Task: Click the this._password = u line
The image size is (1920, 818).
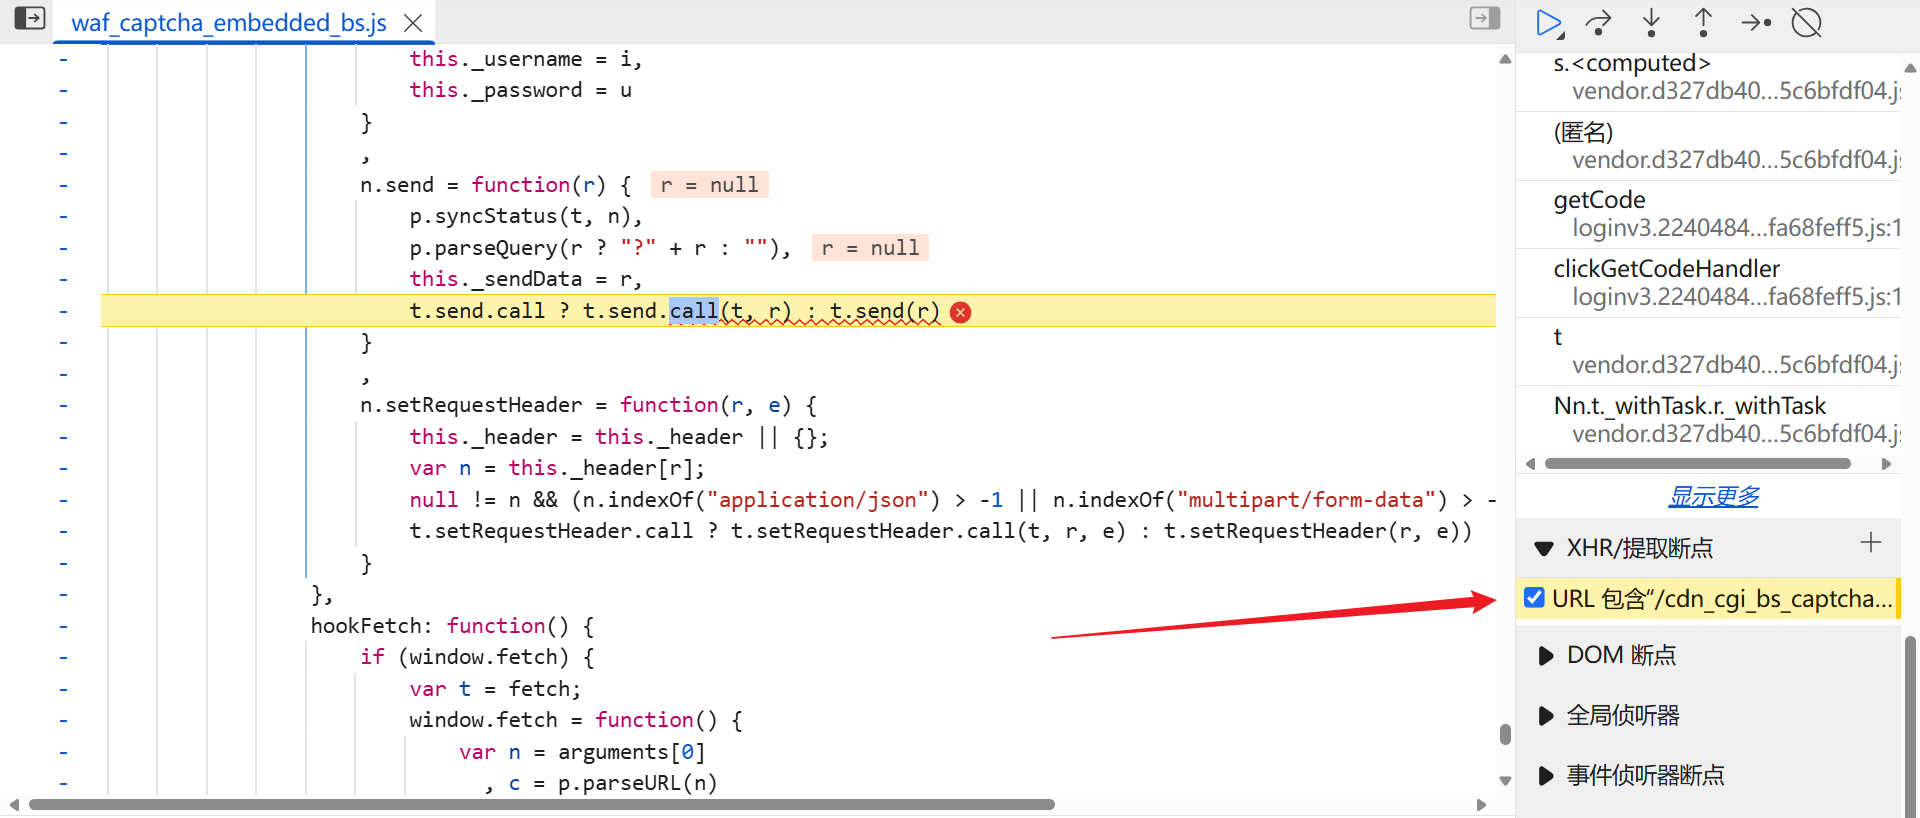Action: tap(520, 90)
